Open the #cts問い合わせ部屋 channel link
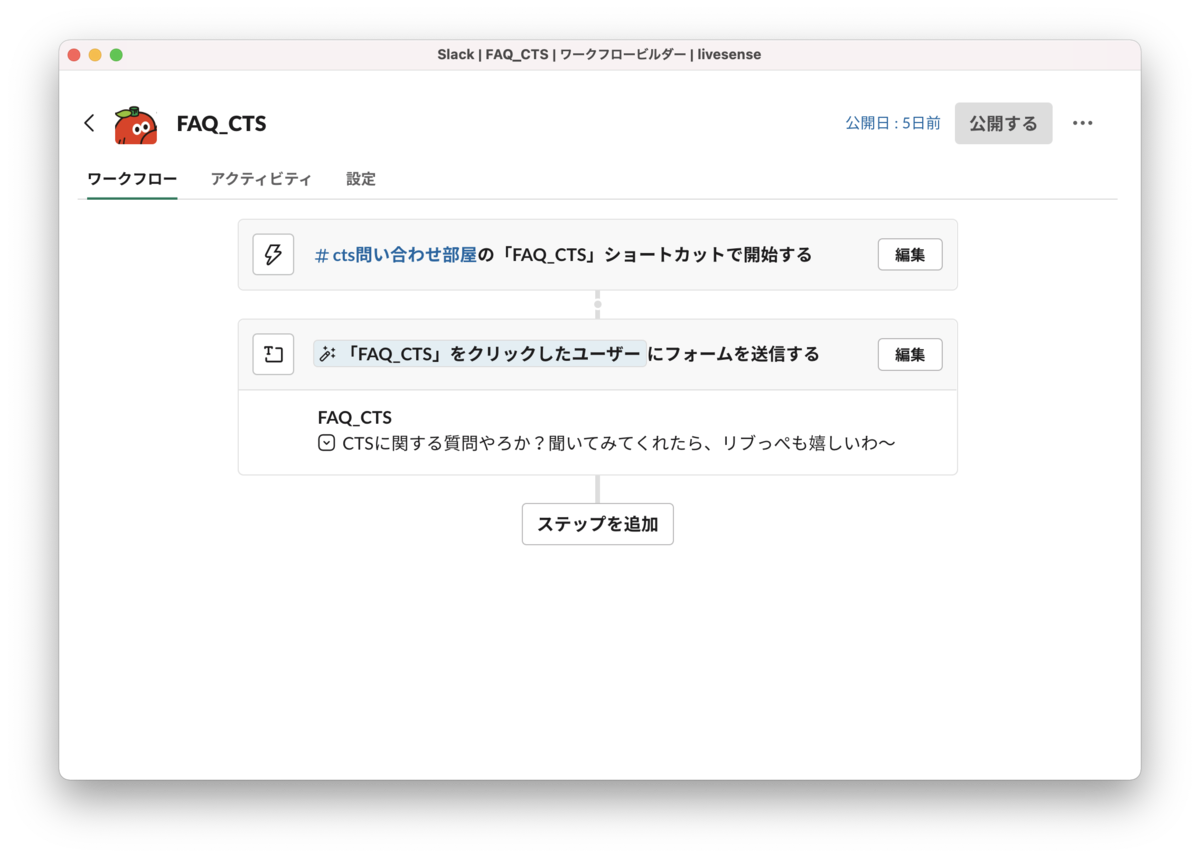Image resolution: width=1200 pixels, height=858 pixels. click(396, 255)
